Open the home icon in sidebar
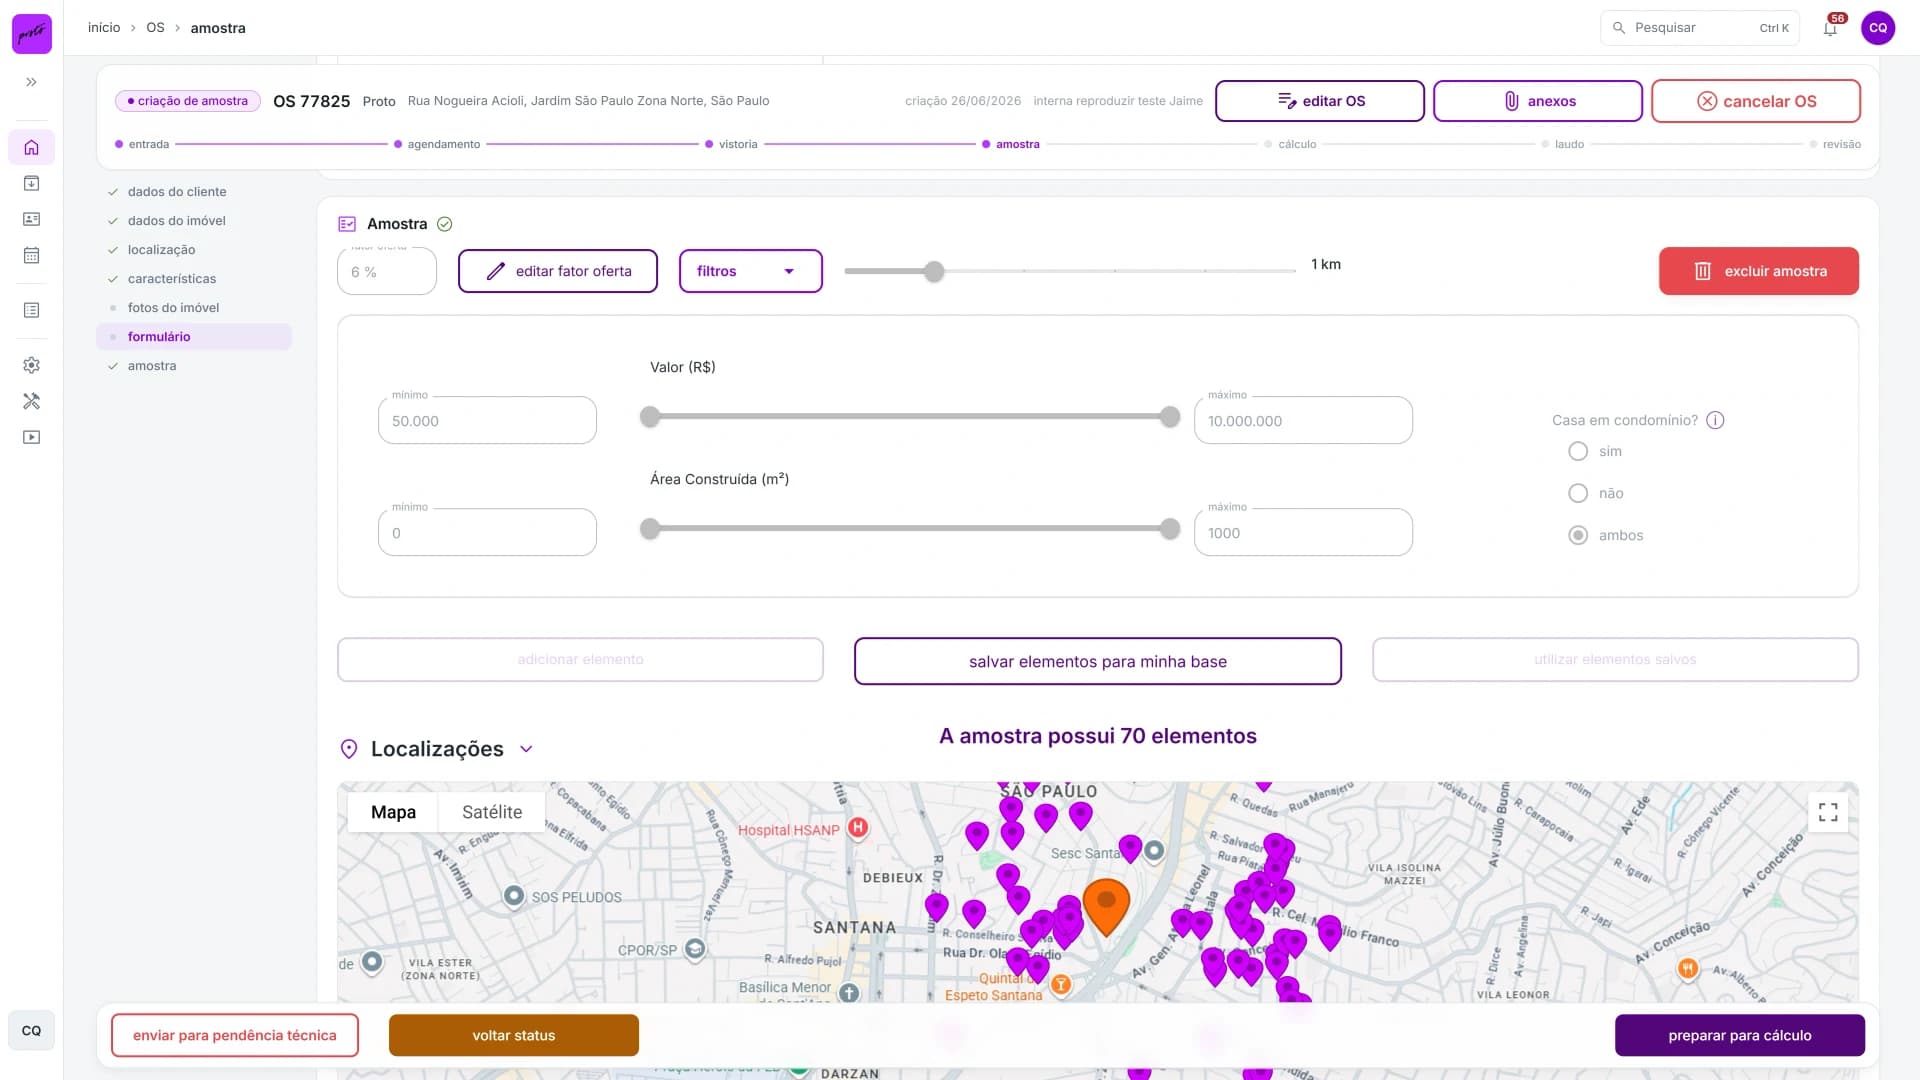The height and width of the screenshot is (1080, 1920). 32,147
